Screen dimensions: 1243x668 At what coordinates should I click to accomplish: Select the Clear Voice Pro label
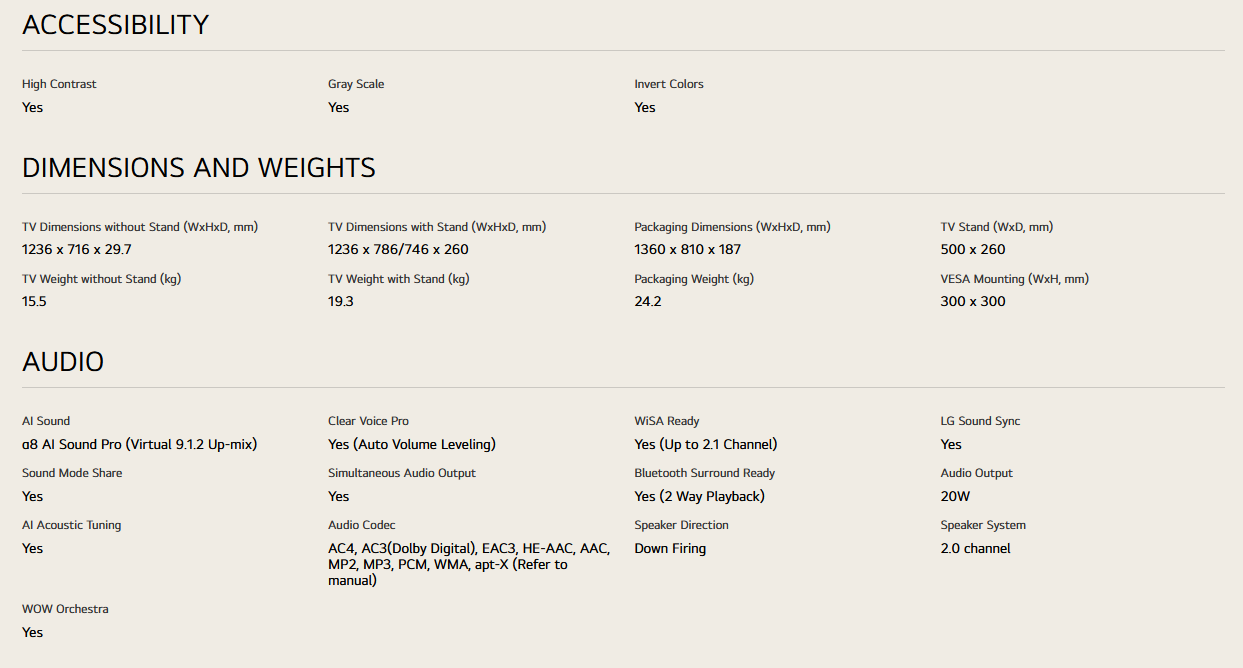(x=368, y=421)
